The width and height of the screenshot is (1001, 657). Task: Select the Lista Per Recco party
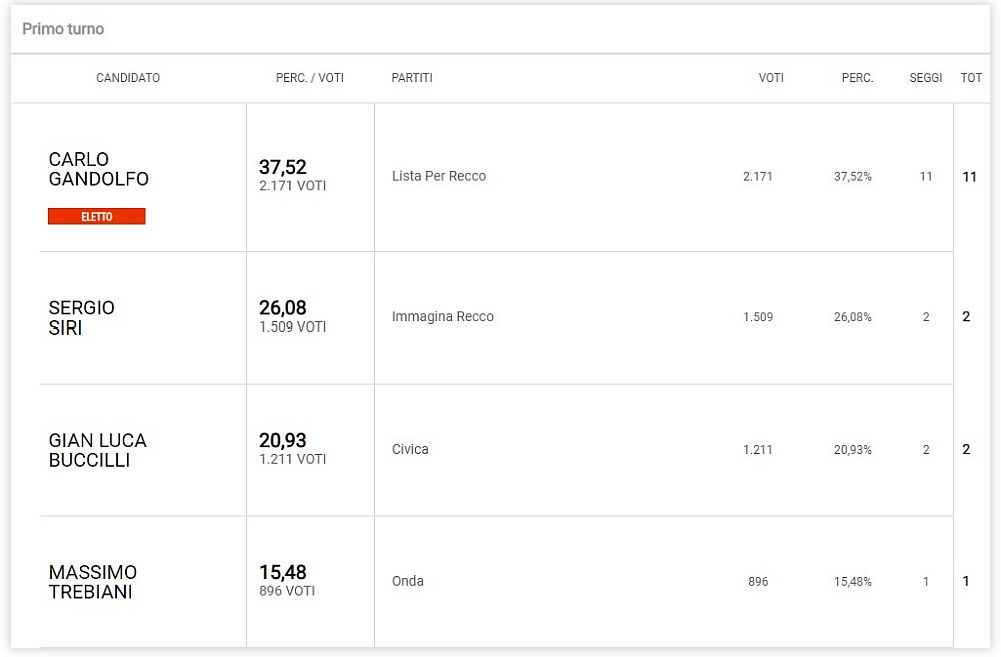click(x=439, y=176)
